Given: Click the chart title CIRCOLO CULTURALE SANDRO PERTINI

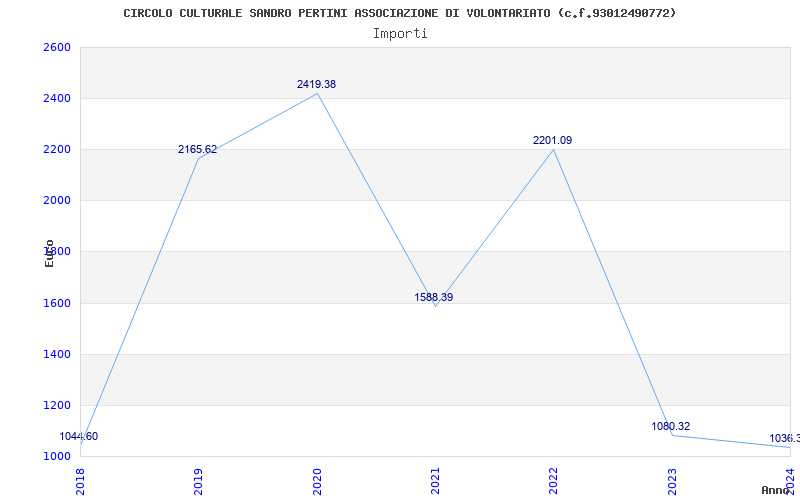Looking at the screenshot, I should [399, 13].
